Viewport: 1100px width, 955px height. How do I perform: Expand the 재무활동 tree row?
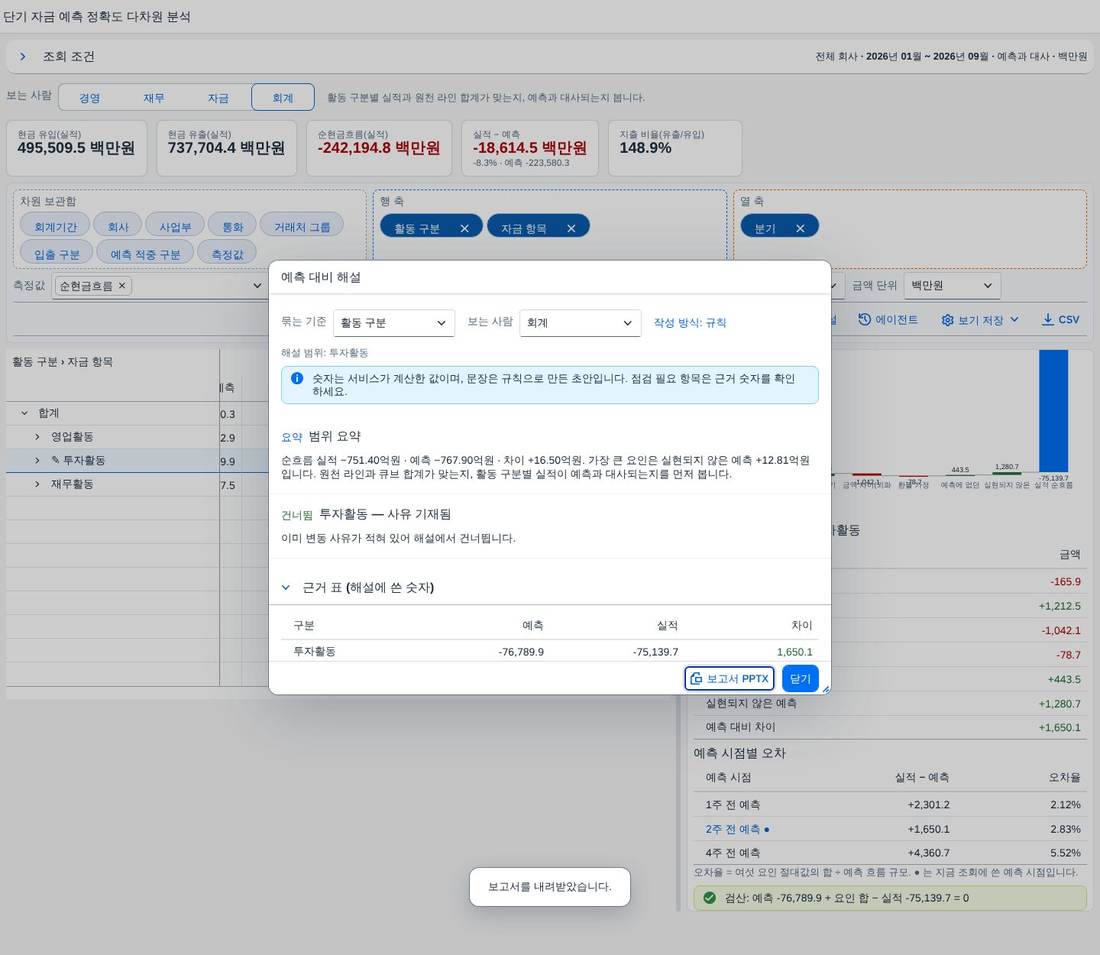click(x=37, y=484)
